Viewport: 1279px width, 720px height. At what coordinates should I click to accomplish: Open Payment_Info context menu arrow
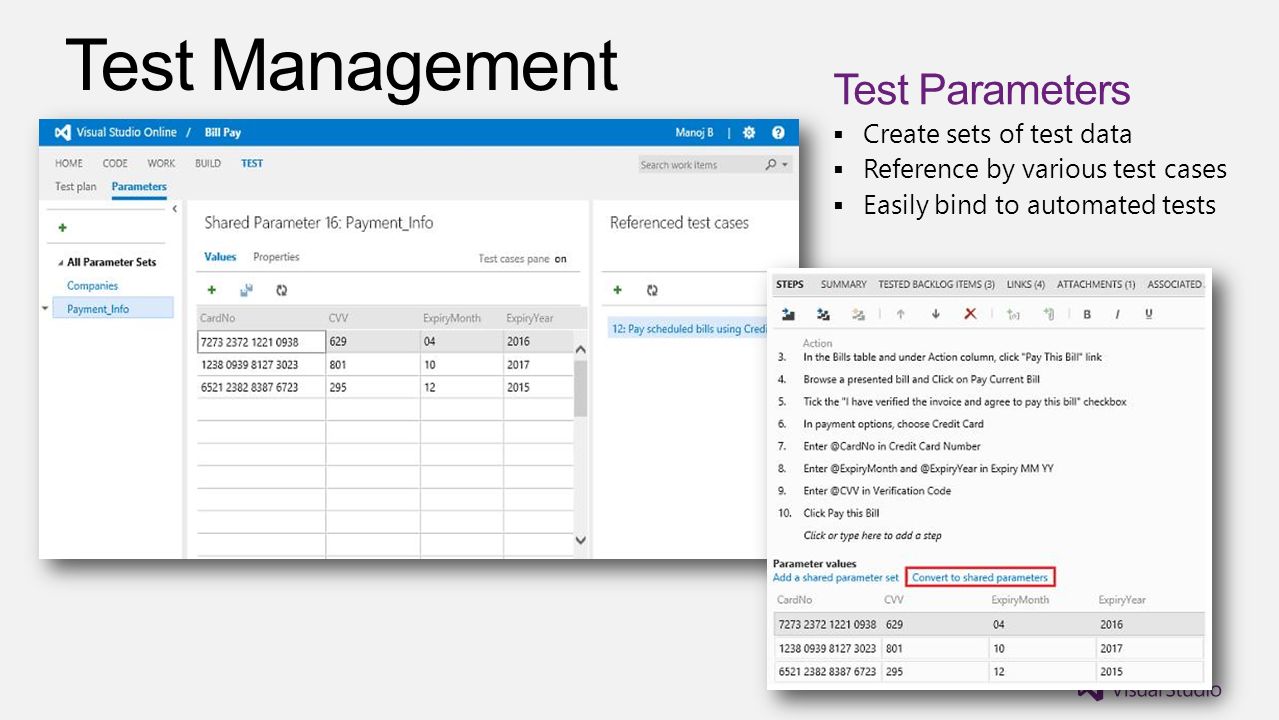click(x=45, y=309)
